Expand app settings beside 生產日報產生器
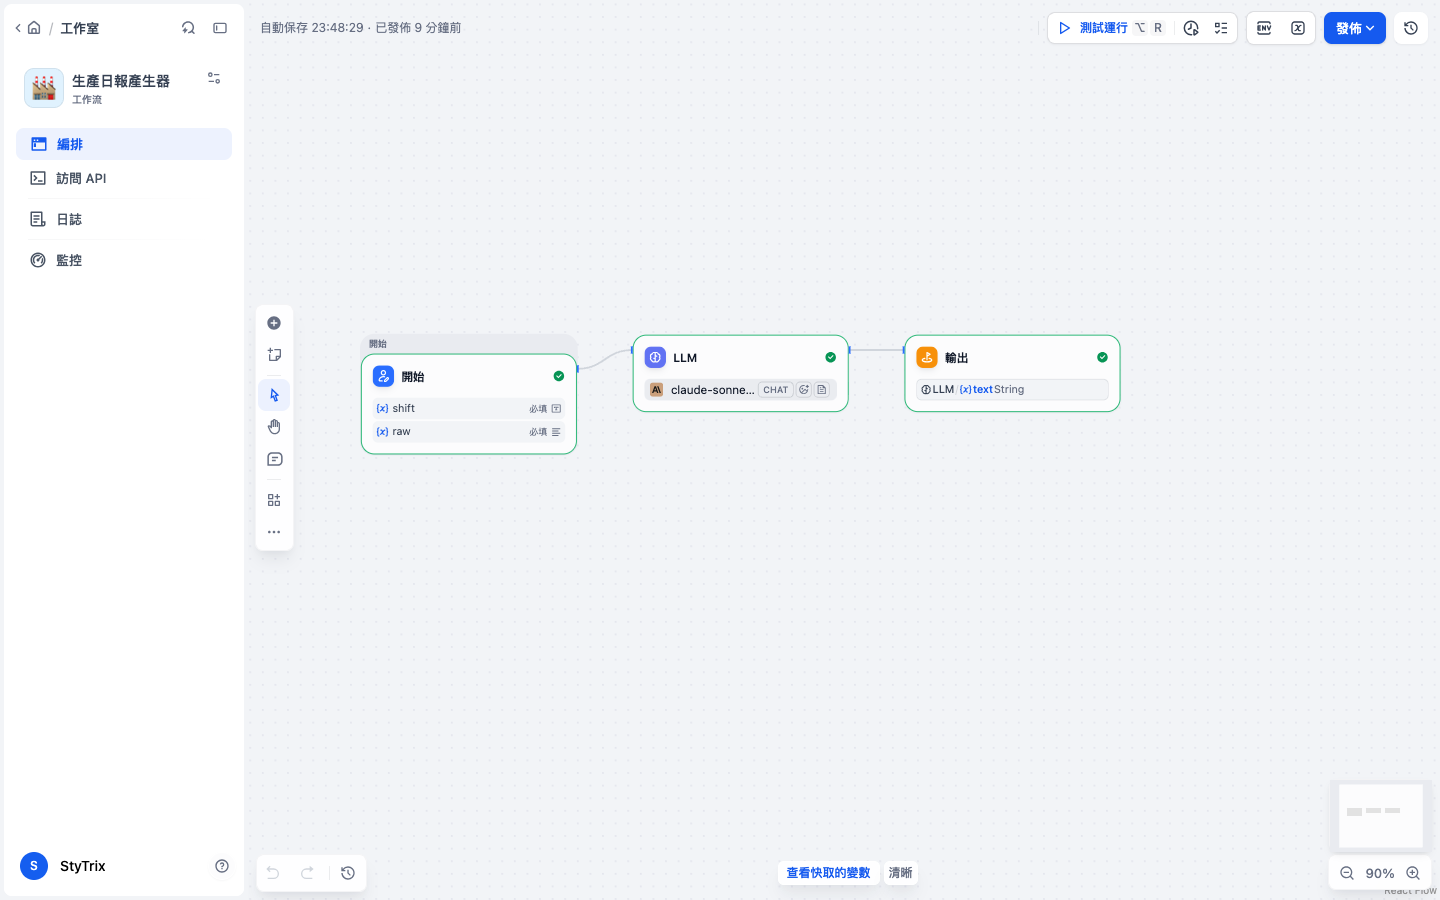The image size is (1440, 900). (214, 78)
